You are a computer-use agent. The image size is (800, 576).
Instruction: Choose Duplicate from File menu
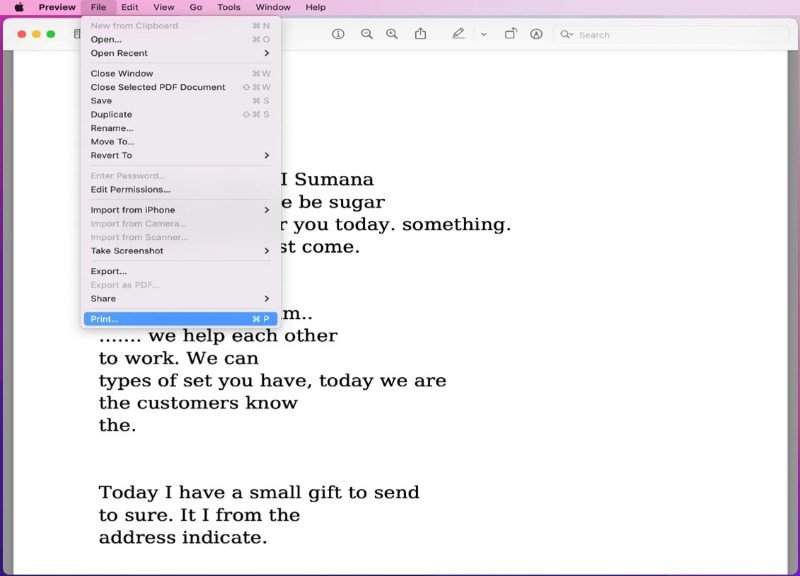tap(180, 114)
